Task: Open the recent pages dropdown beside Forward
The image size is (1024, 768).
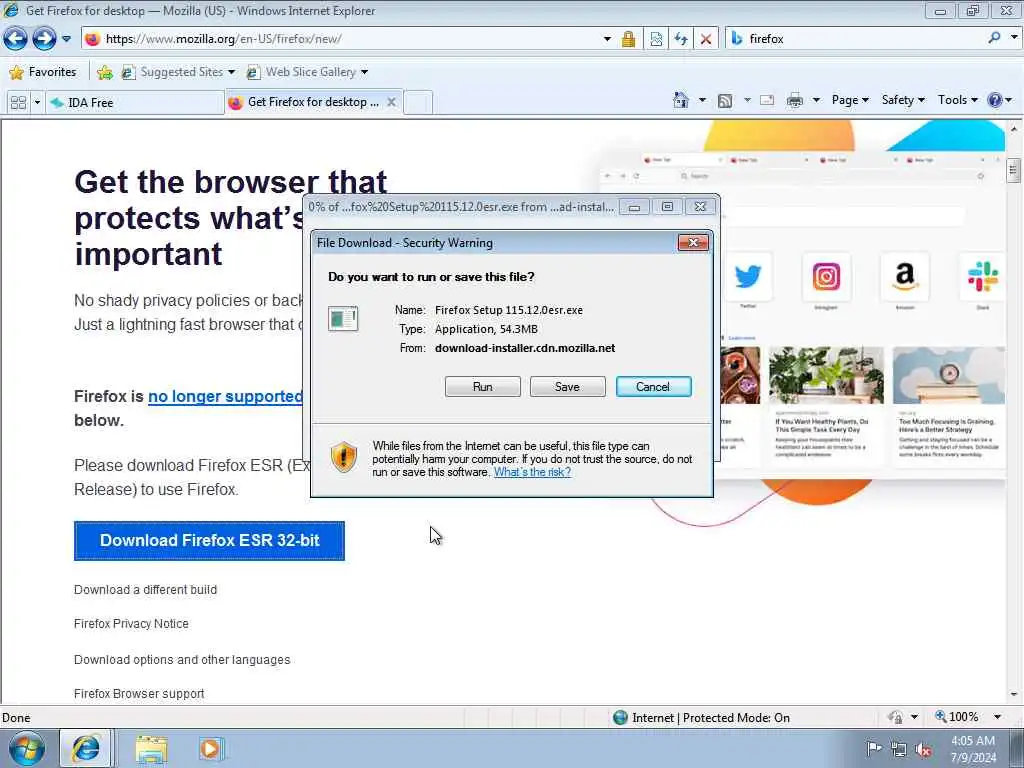Action: tap(66, 39)
